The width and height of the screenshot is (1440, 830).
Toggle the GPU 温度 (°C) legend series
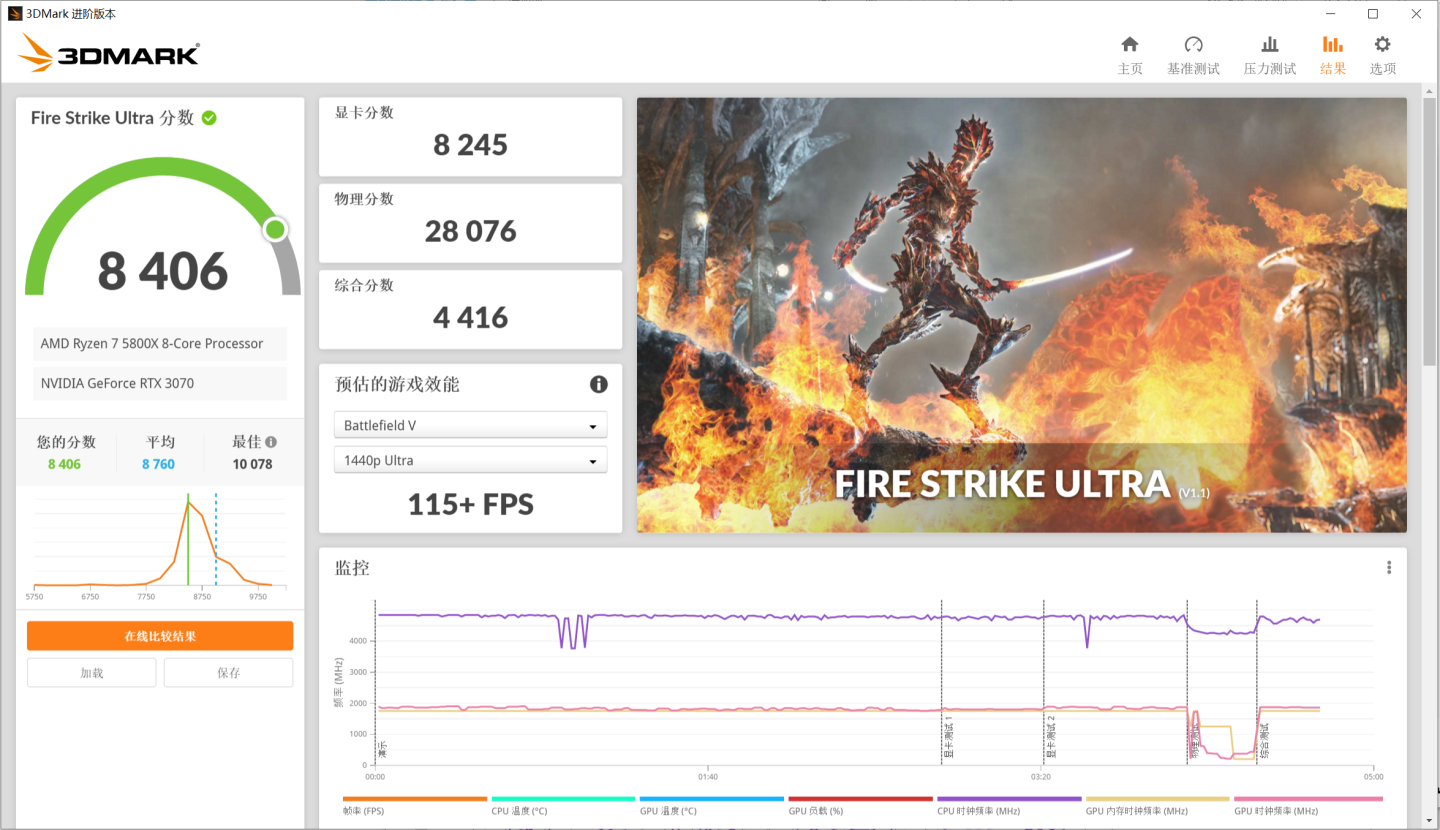[711, 806]
